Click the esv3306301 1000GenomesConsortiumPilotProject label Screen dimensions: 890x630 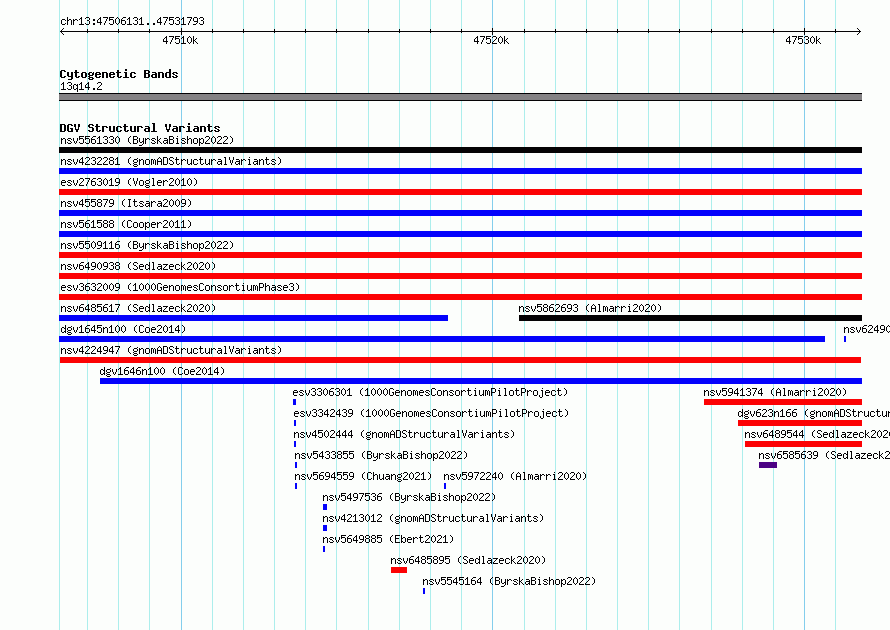[430, 392]
